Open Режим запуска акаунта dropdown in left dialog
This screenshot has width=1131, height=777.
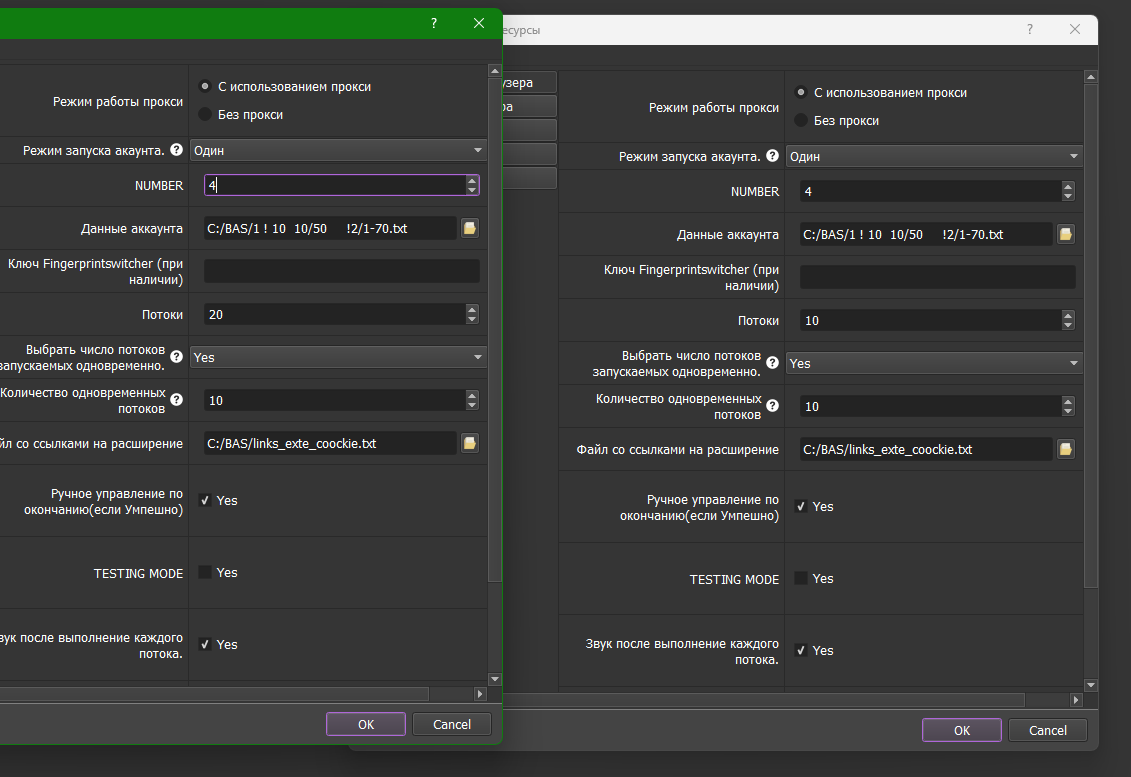coord(338,150)
